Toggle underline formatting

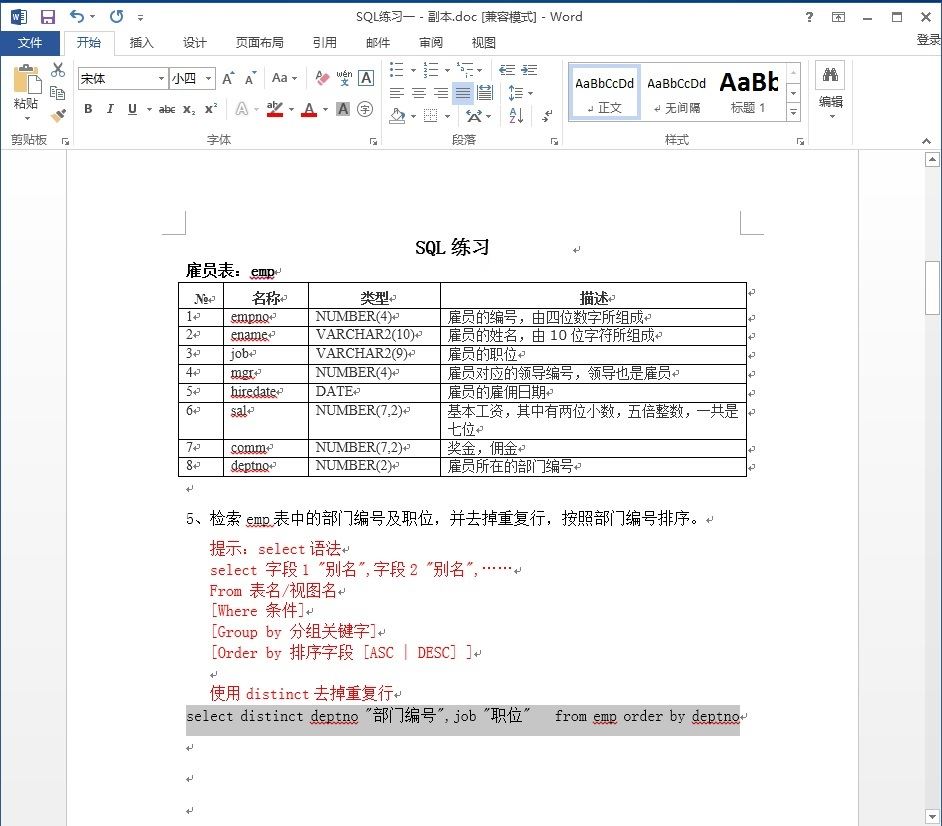point(132,109)
